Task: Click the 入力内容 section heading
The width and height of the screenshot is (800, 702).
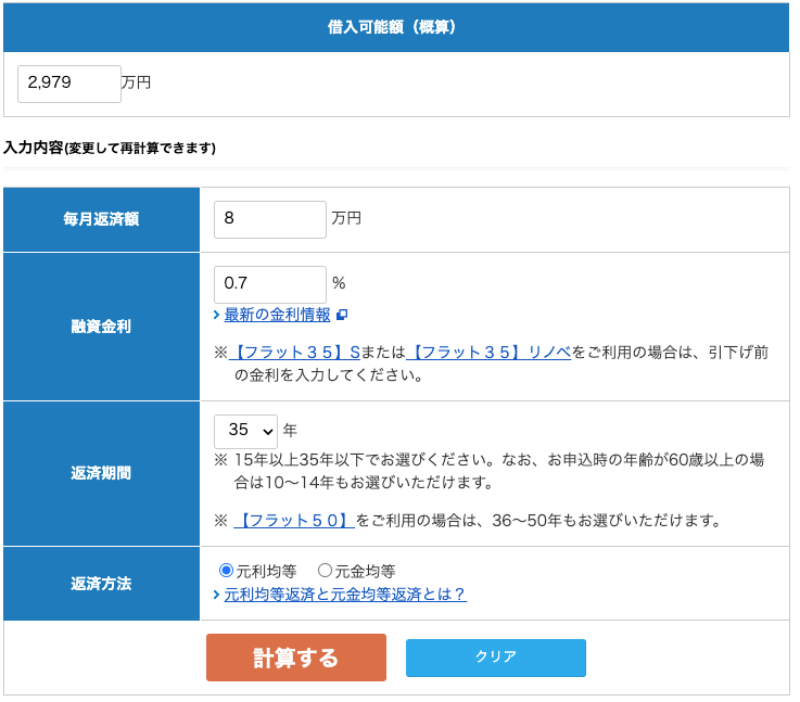Action: click(x=110, y=148)
